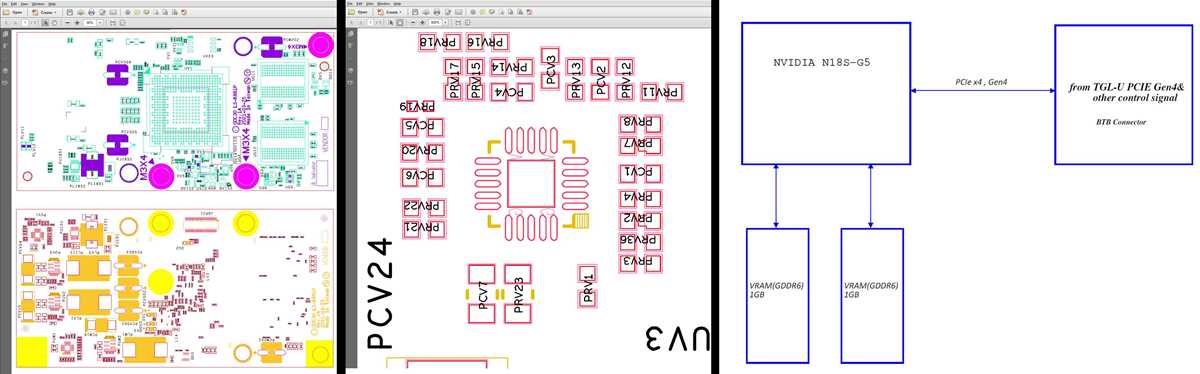Click fit-width icon in left PDF window
This screenshot has width=1200, height=374.
(x=112, y=22)
